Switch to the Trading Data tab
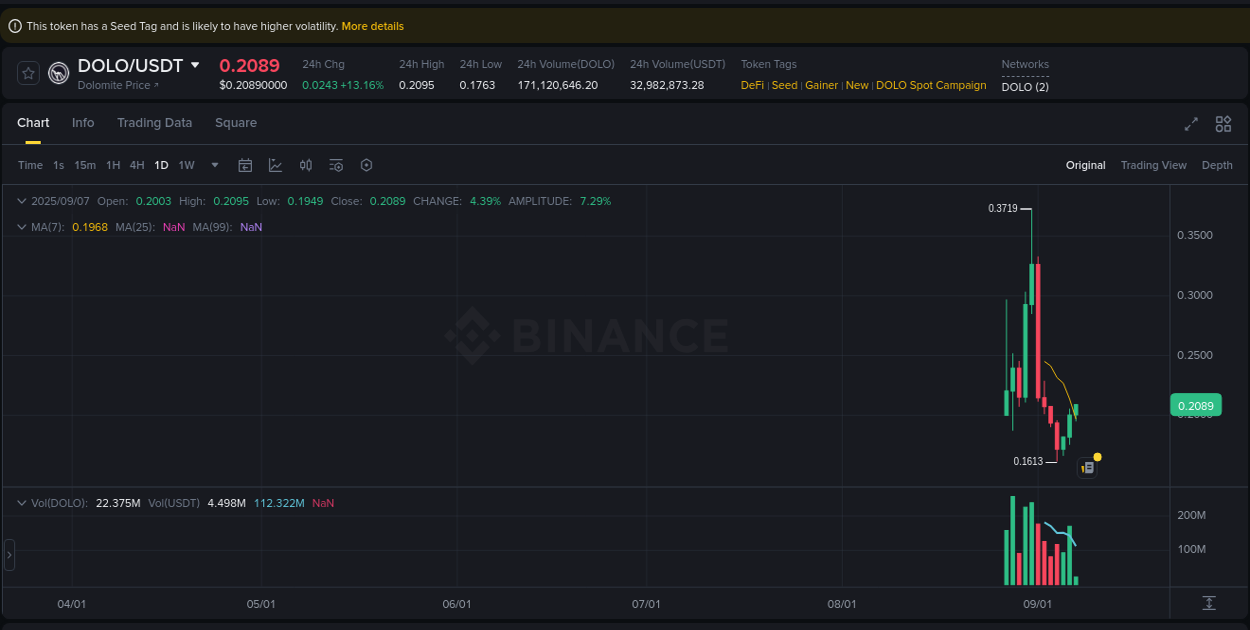 coord(154,122)
